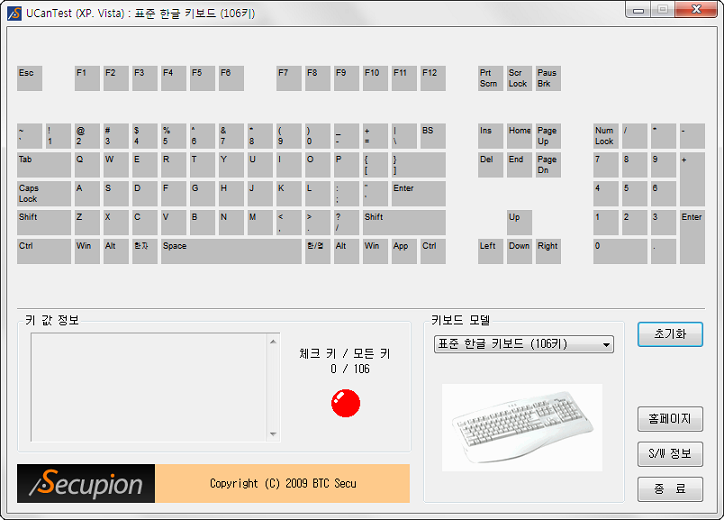
Task: Click the 종료 exit button
Action: coord(670,489)
